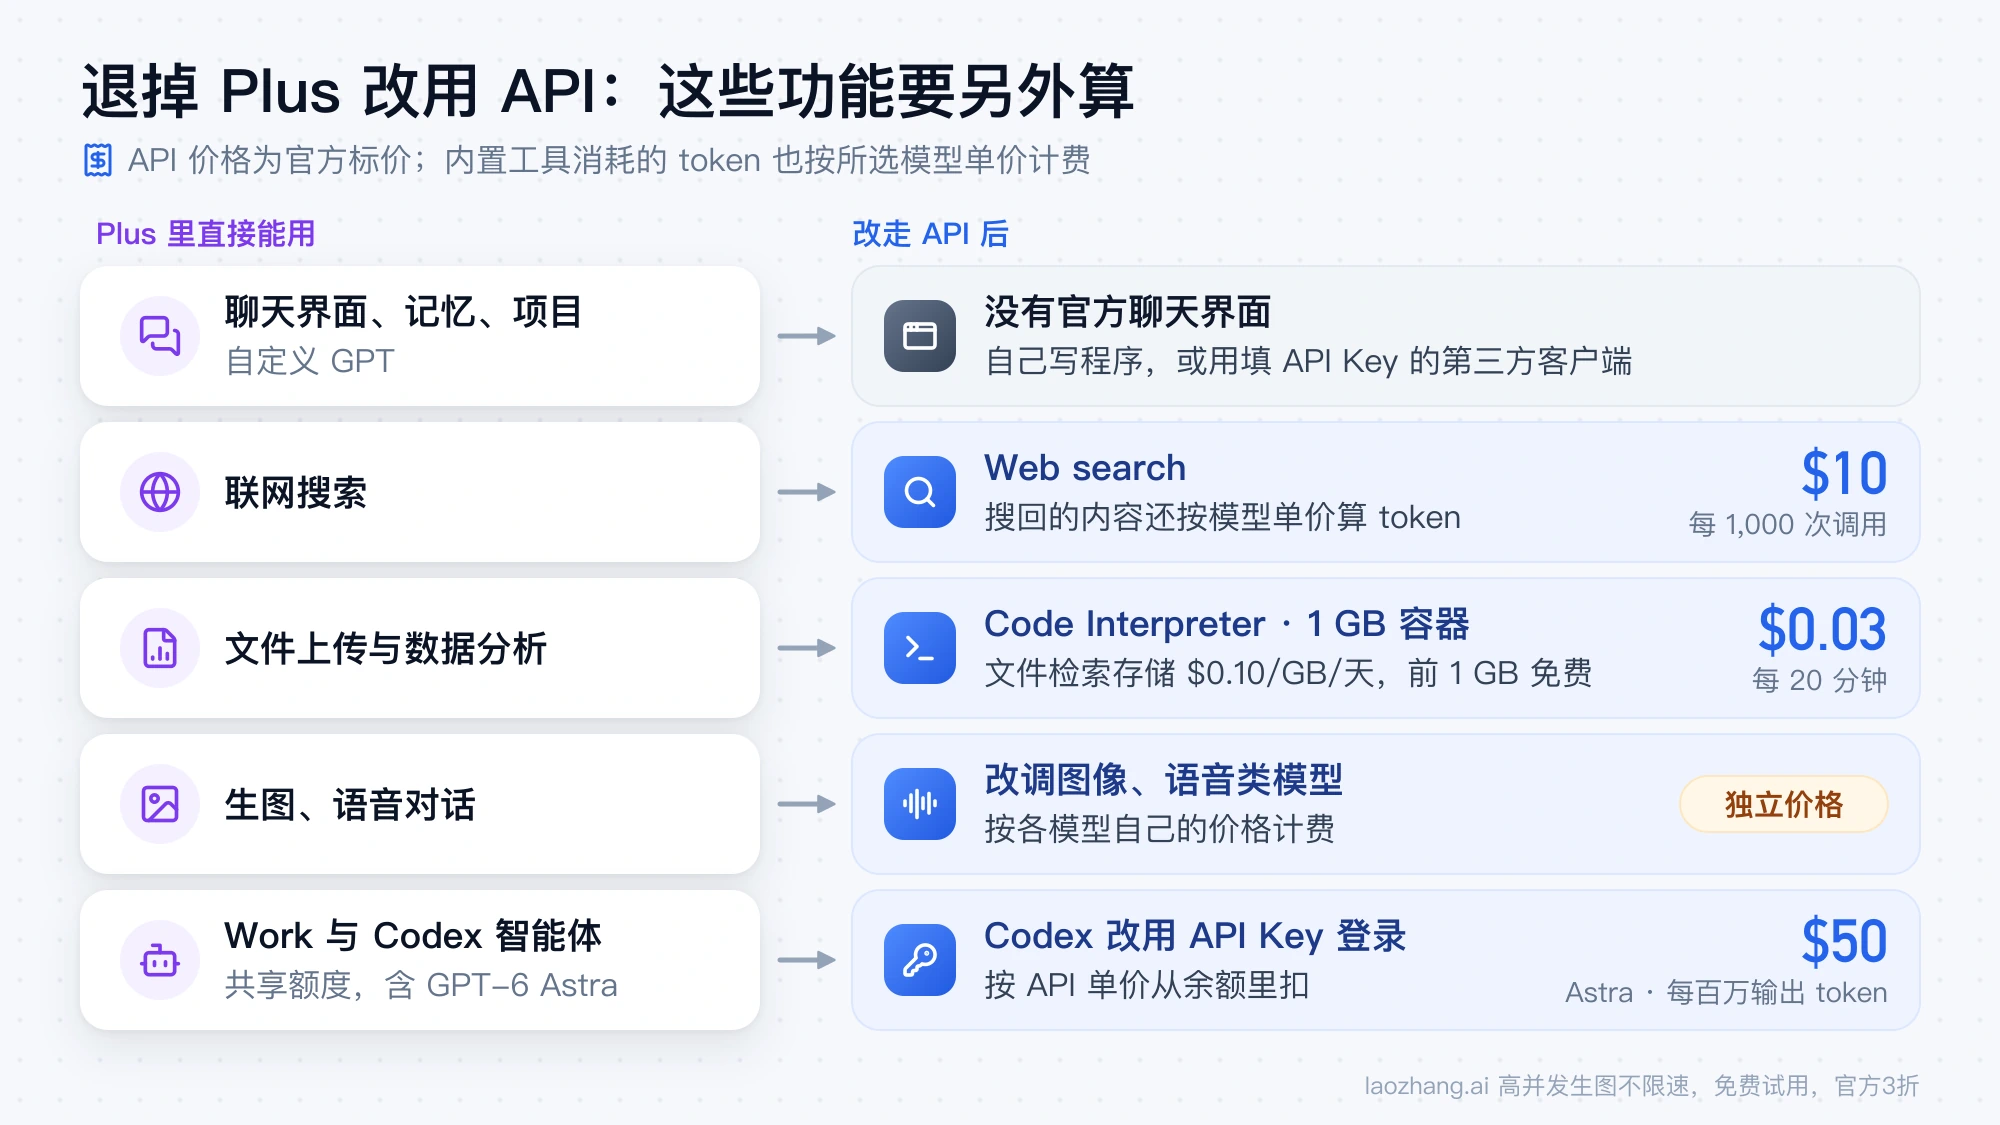Click the 按 API 单价从余额里扣 text
2000x1125 pixels.
(x=1147, y=985)
